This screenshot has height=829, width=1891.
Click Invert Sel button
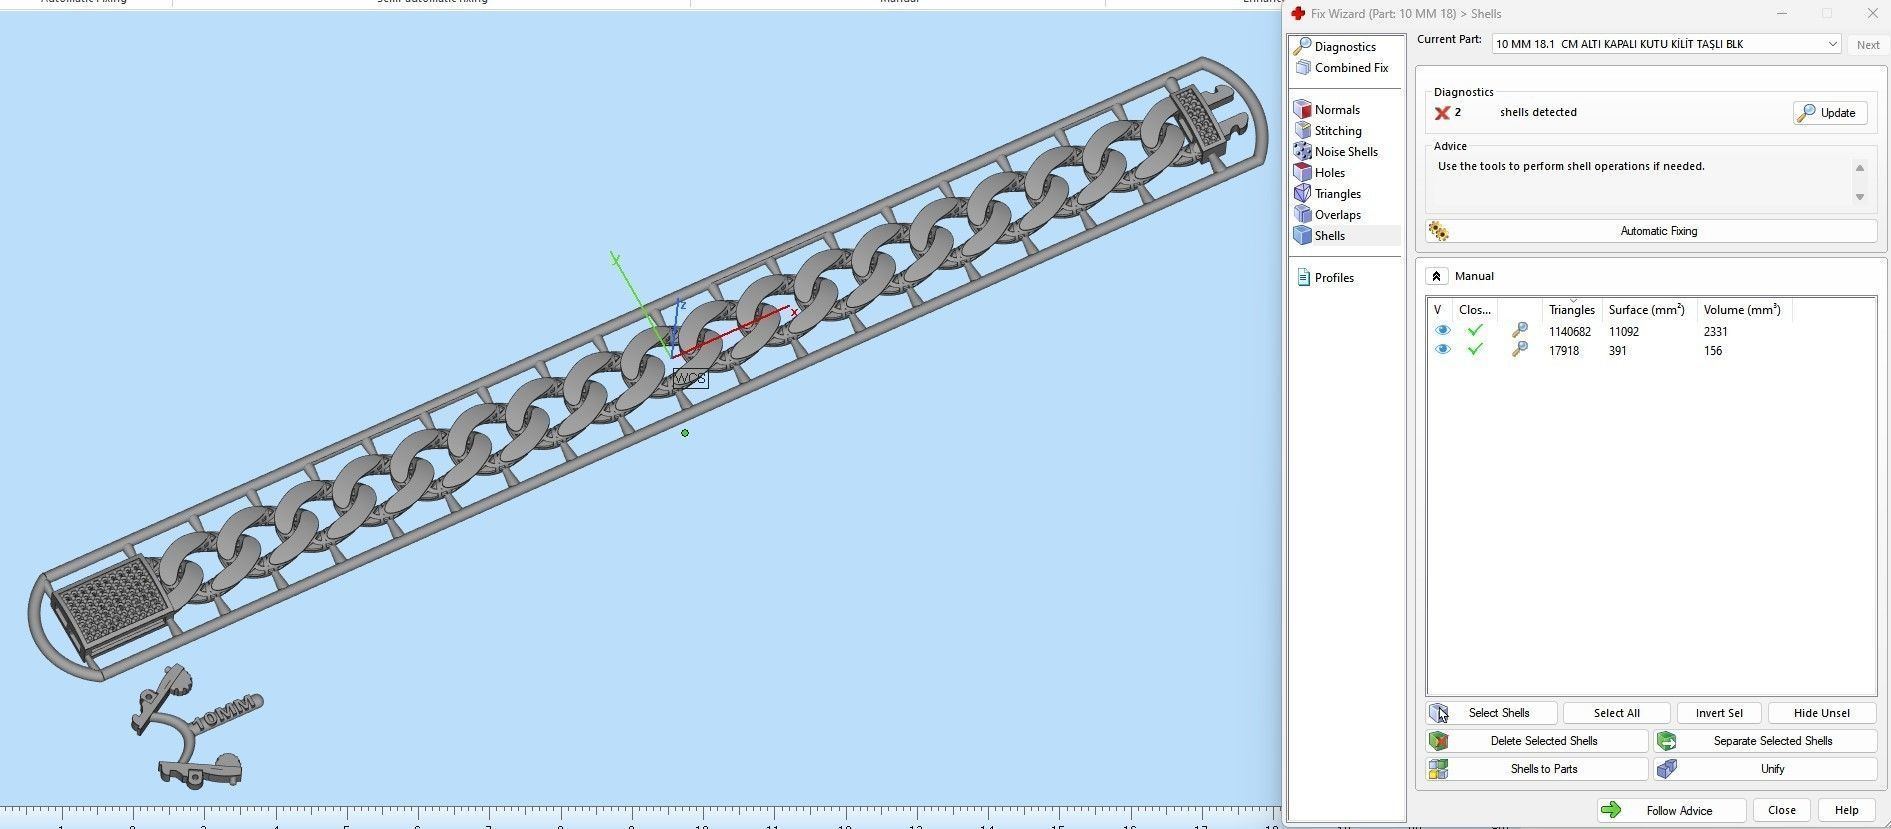tap(1719, 713)
